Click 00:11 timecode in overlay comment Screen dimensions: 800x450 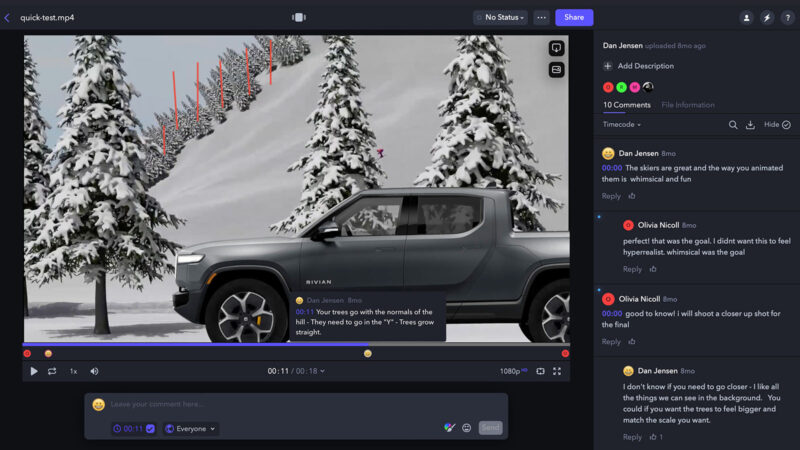tap(305, 312)
